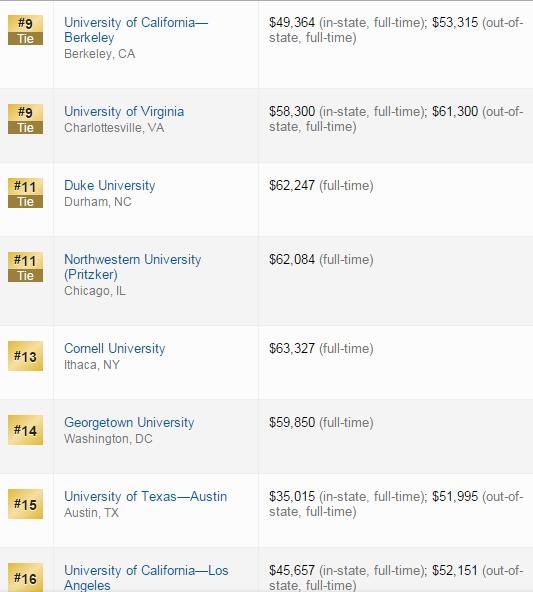Open the Cornell University link
Image resolution: width=533 pixels, height=592 pixels.
point(115,348)
